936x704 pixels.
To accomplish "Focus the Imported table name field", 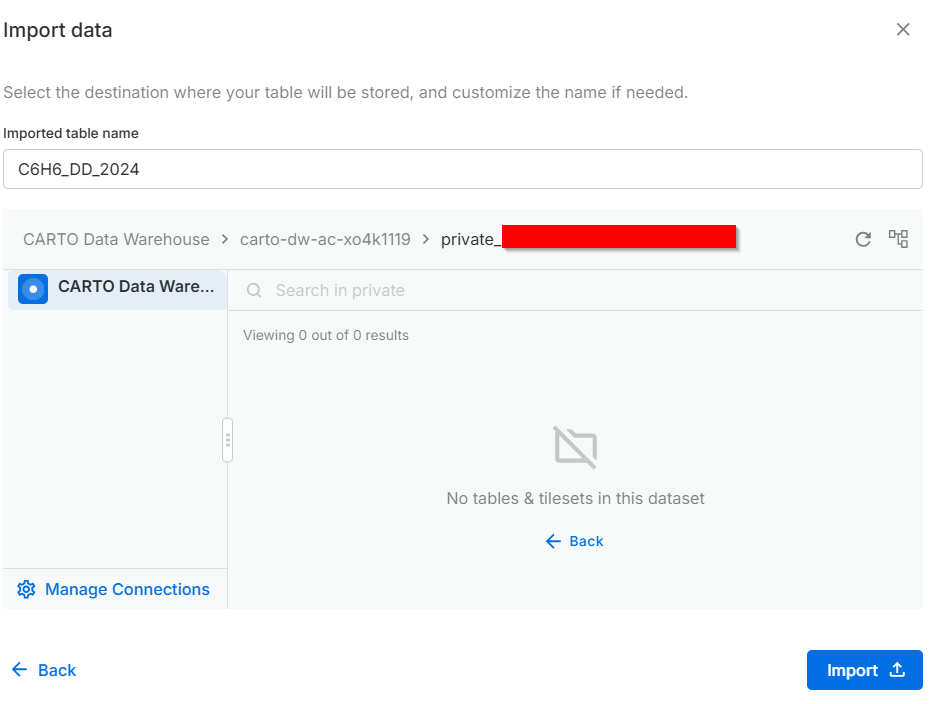I will click(462, 169).
